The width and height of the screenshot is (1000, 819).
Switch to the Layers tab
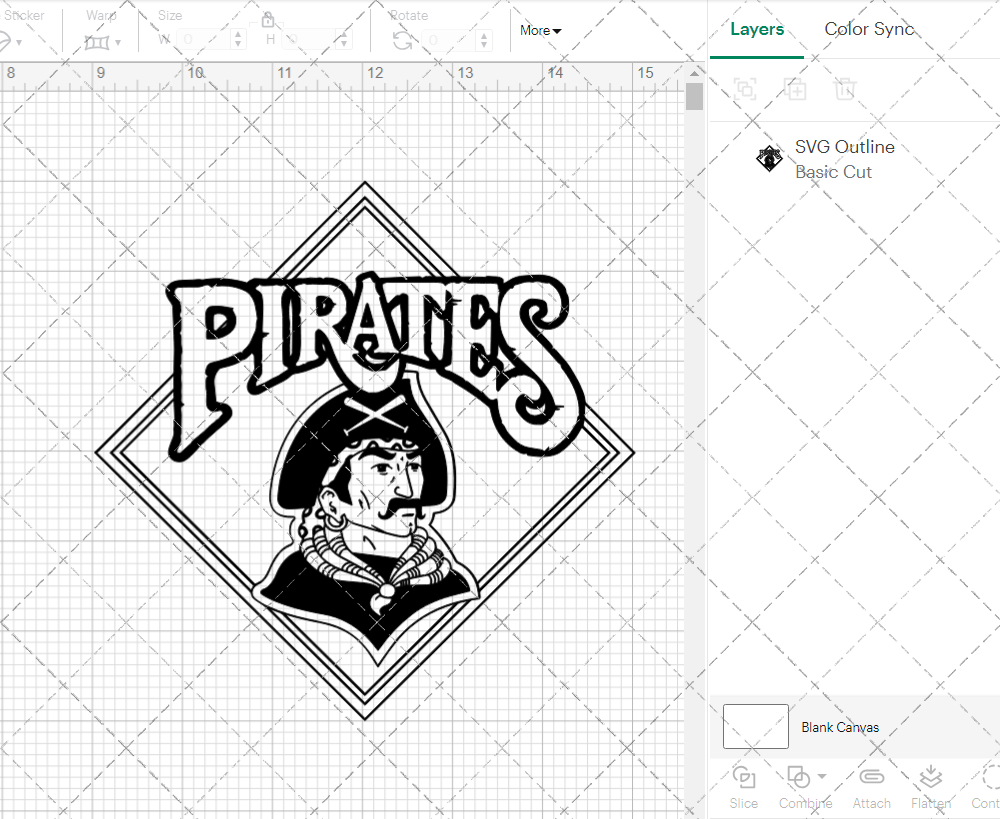(756, 29)
